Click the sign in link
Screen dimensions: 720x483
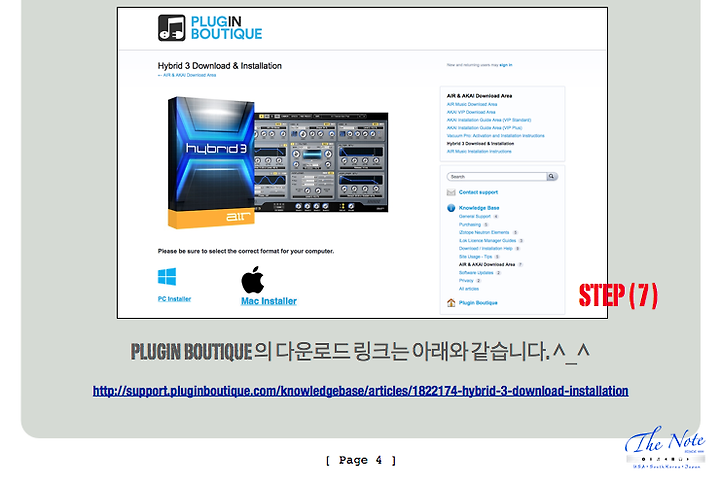pyautogui.click(x=506, y=65)
